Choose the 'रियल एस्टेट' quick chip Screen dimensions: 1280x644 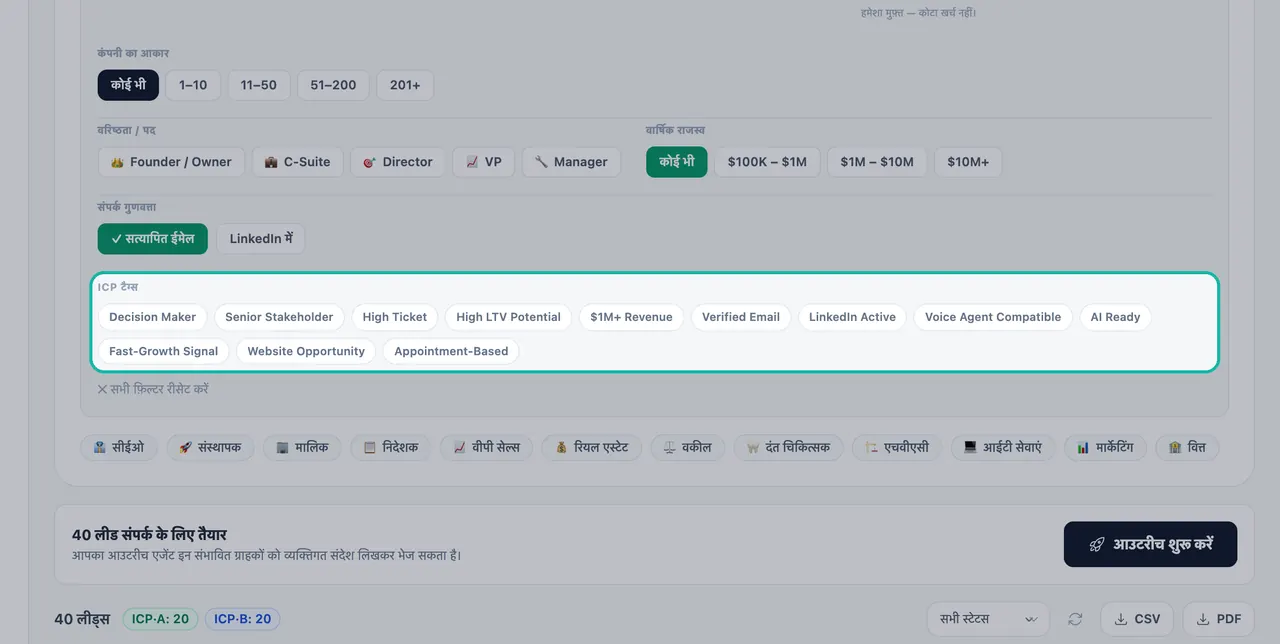[591, 447]
